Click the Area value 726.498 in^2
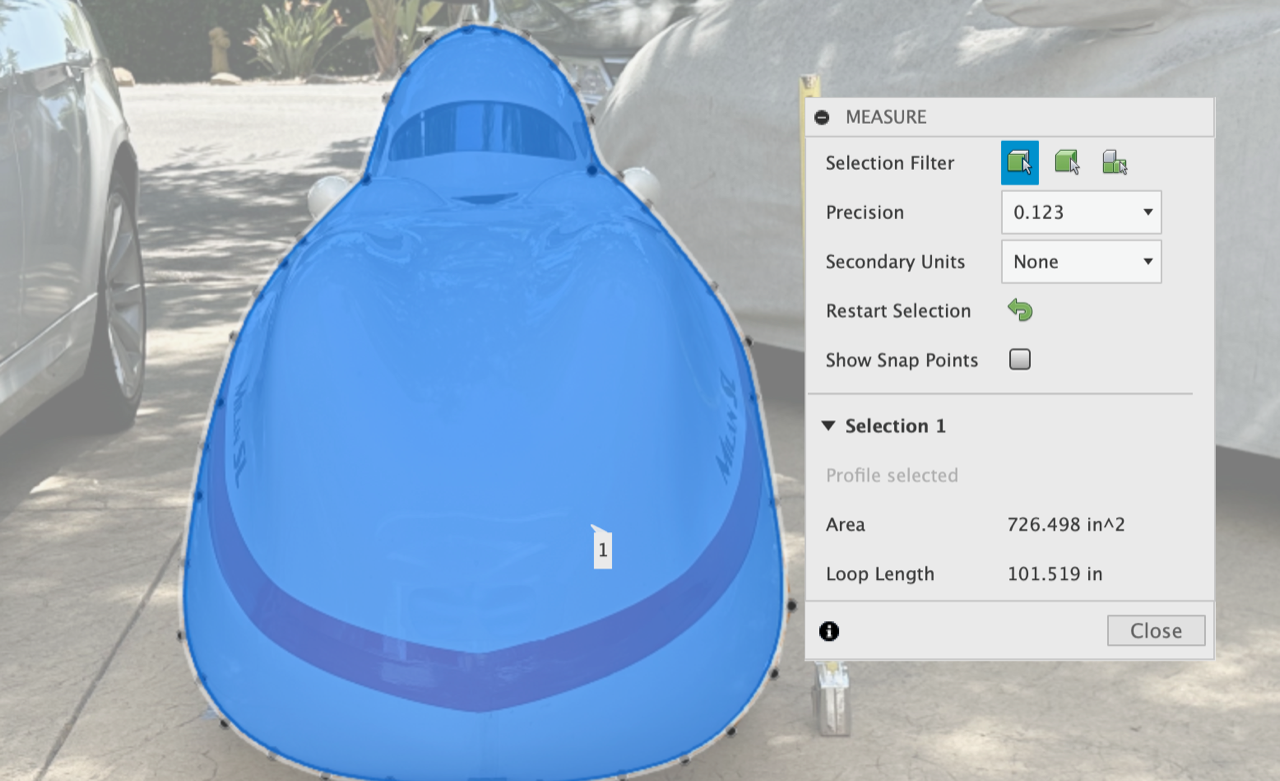 [1065, 525]
